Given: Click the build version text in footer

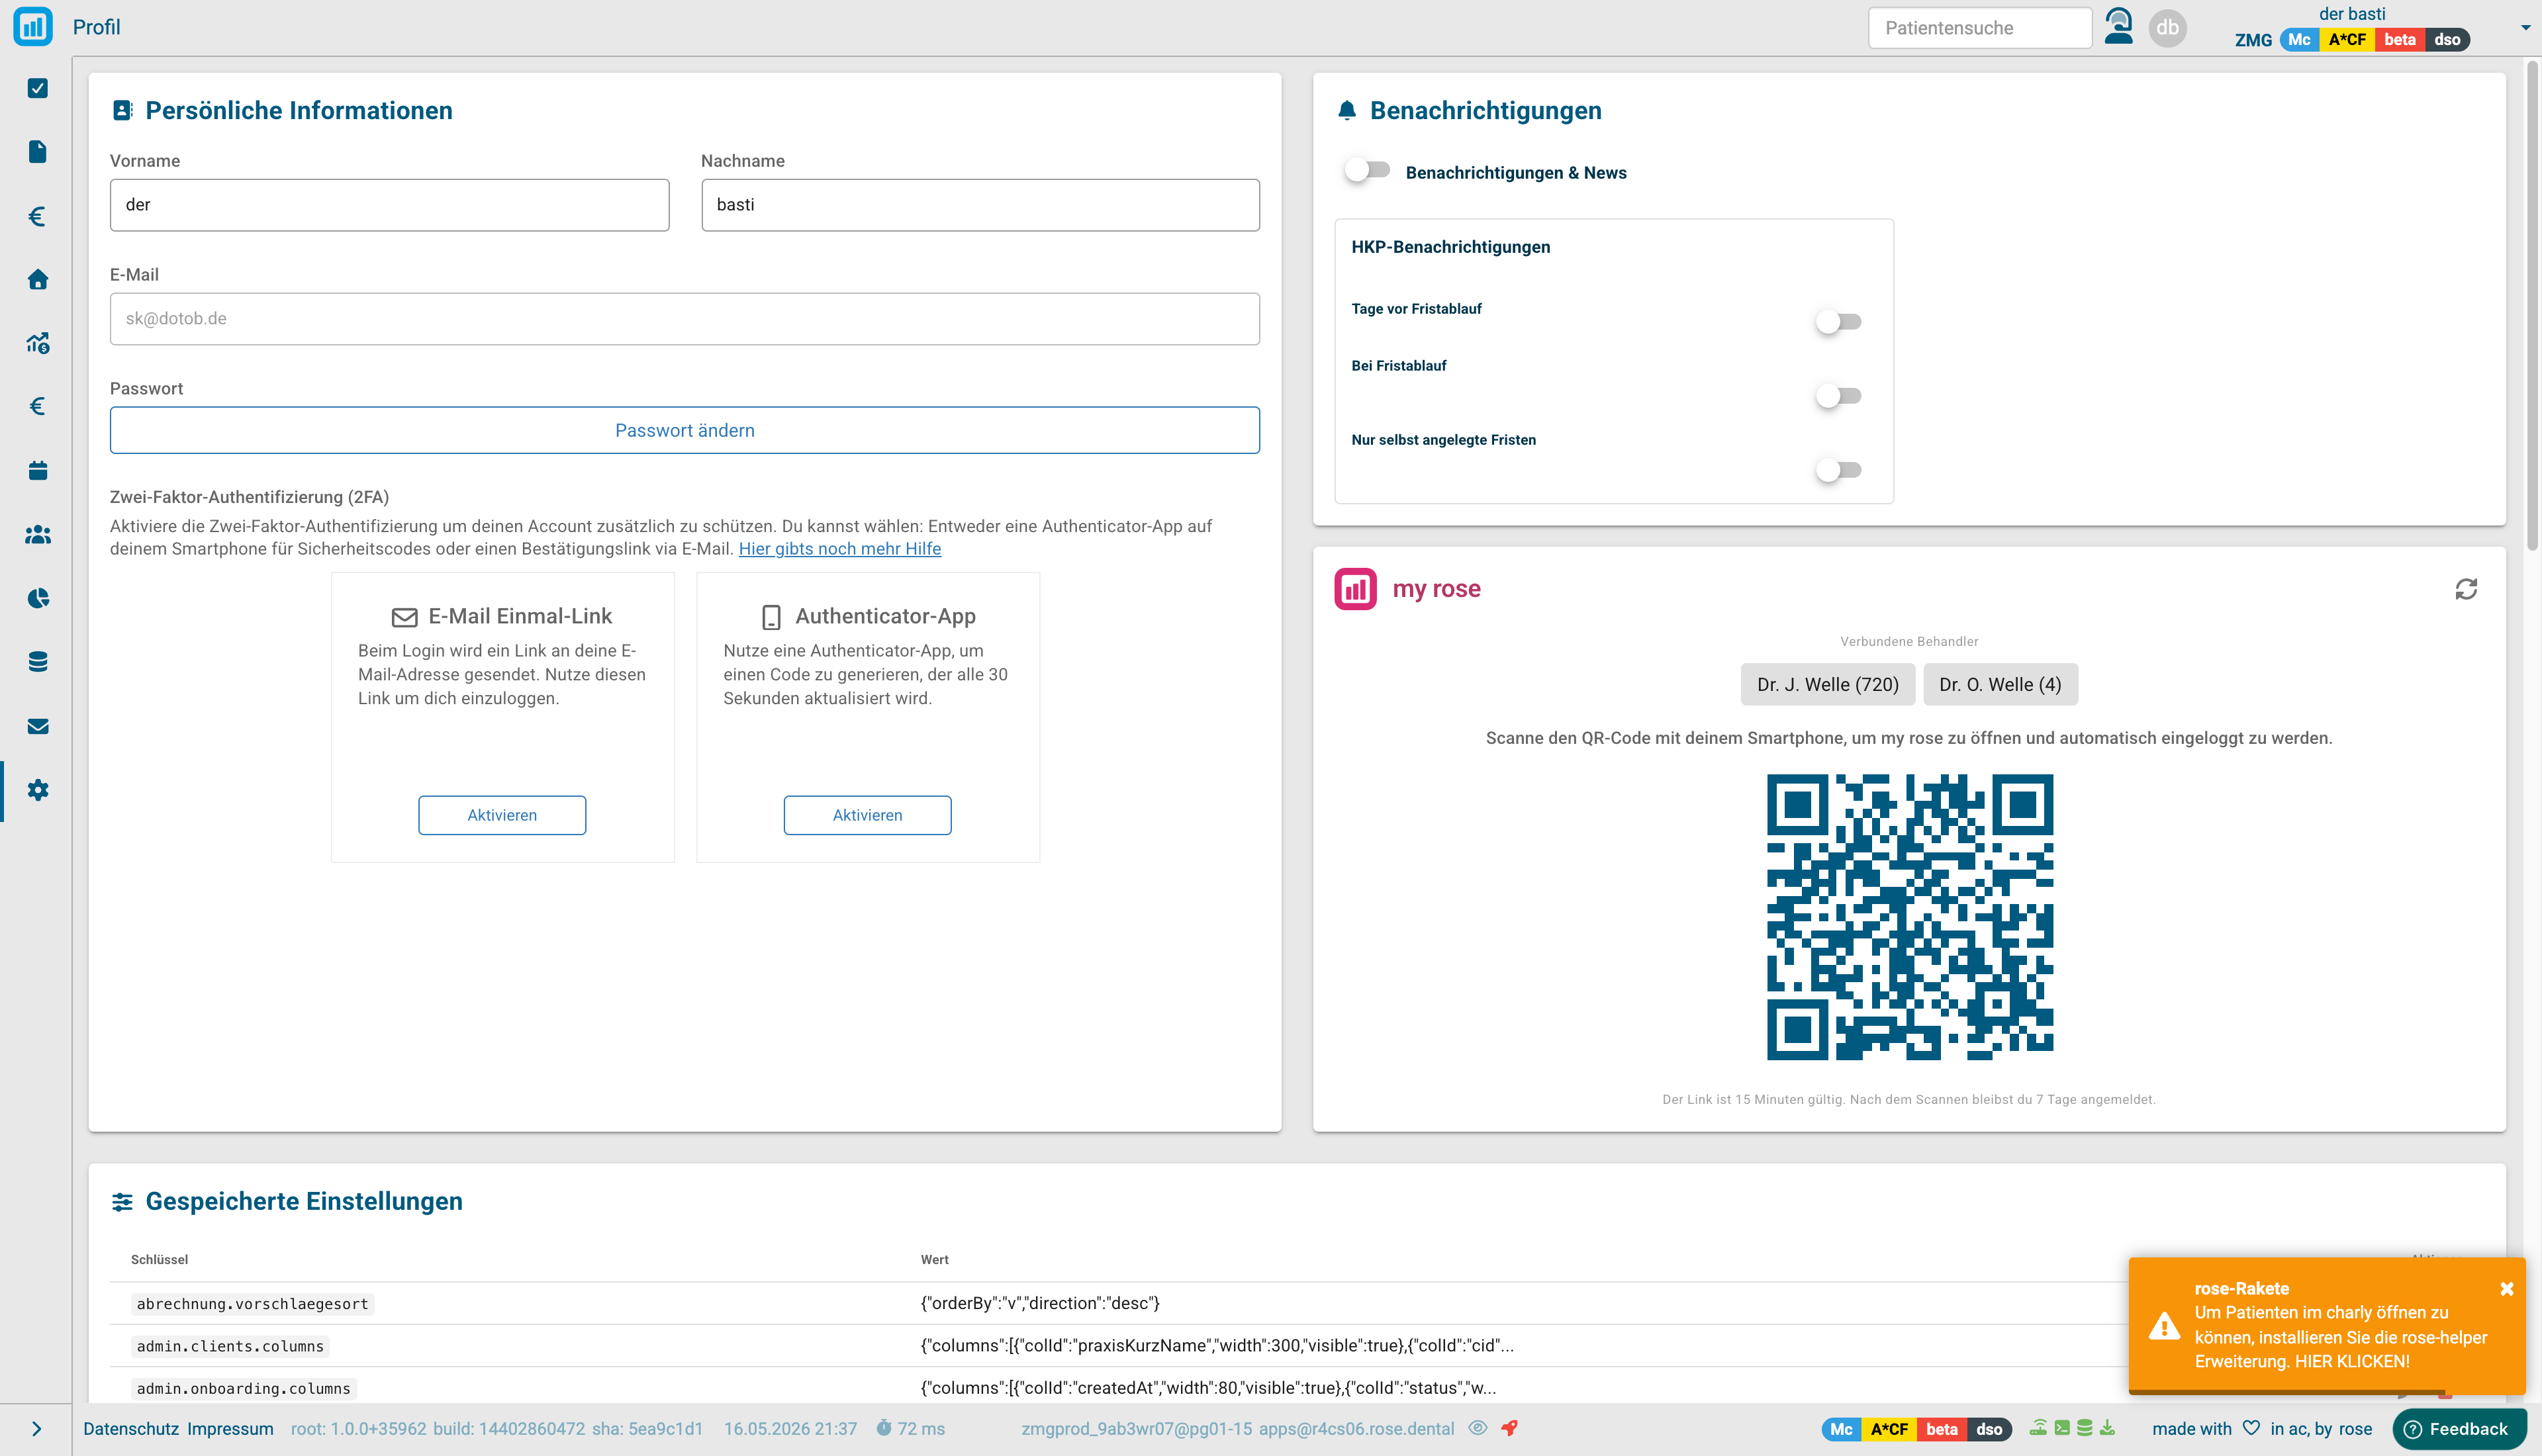Looking at the screenshot, I should pyautogui.click(x=509, y=1429).
